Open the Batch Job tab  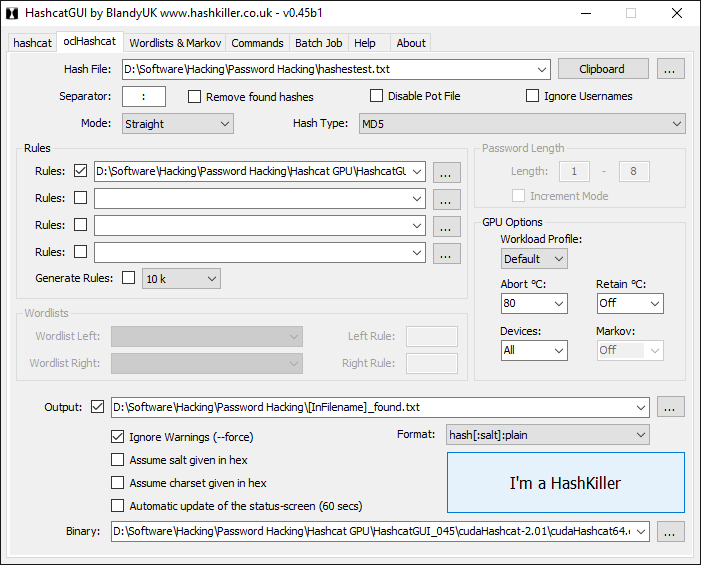(318, 43)
